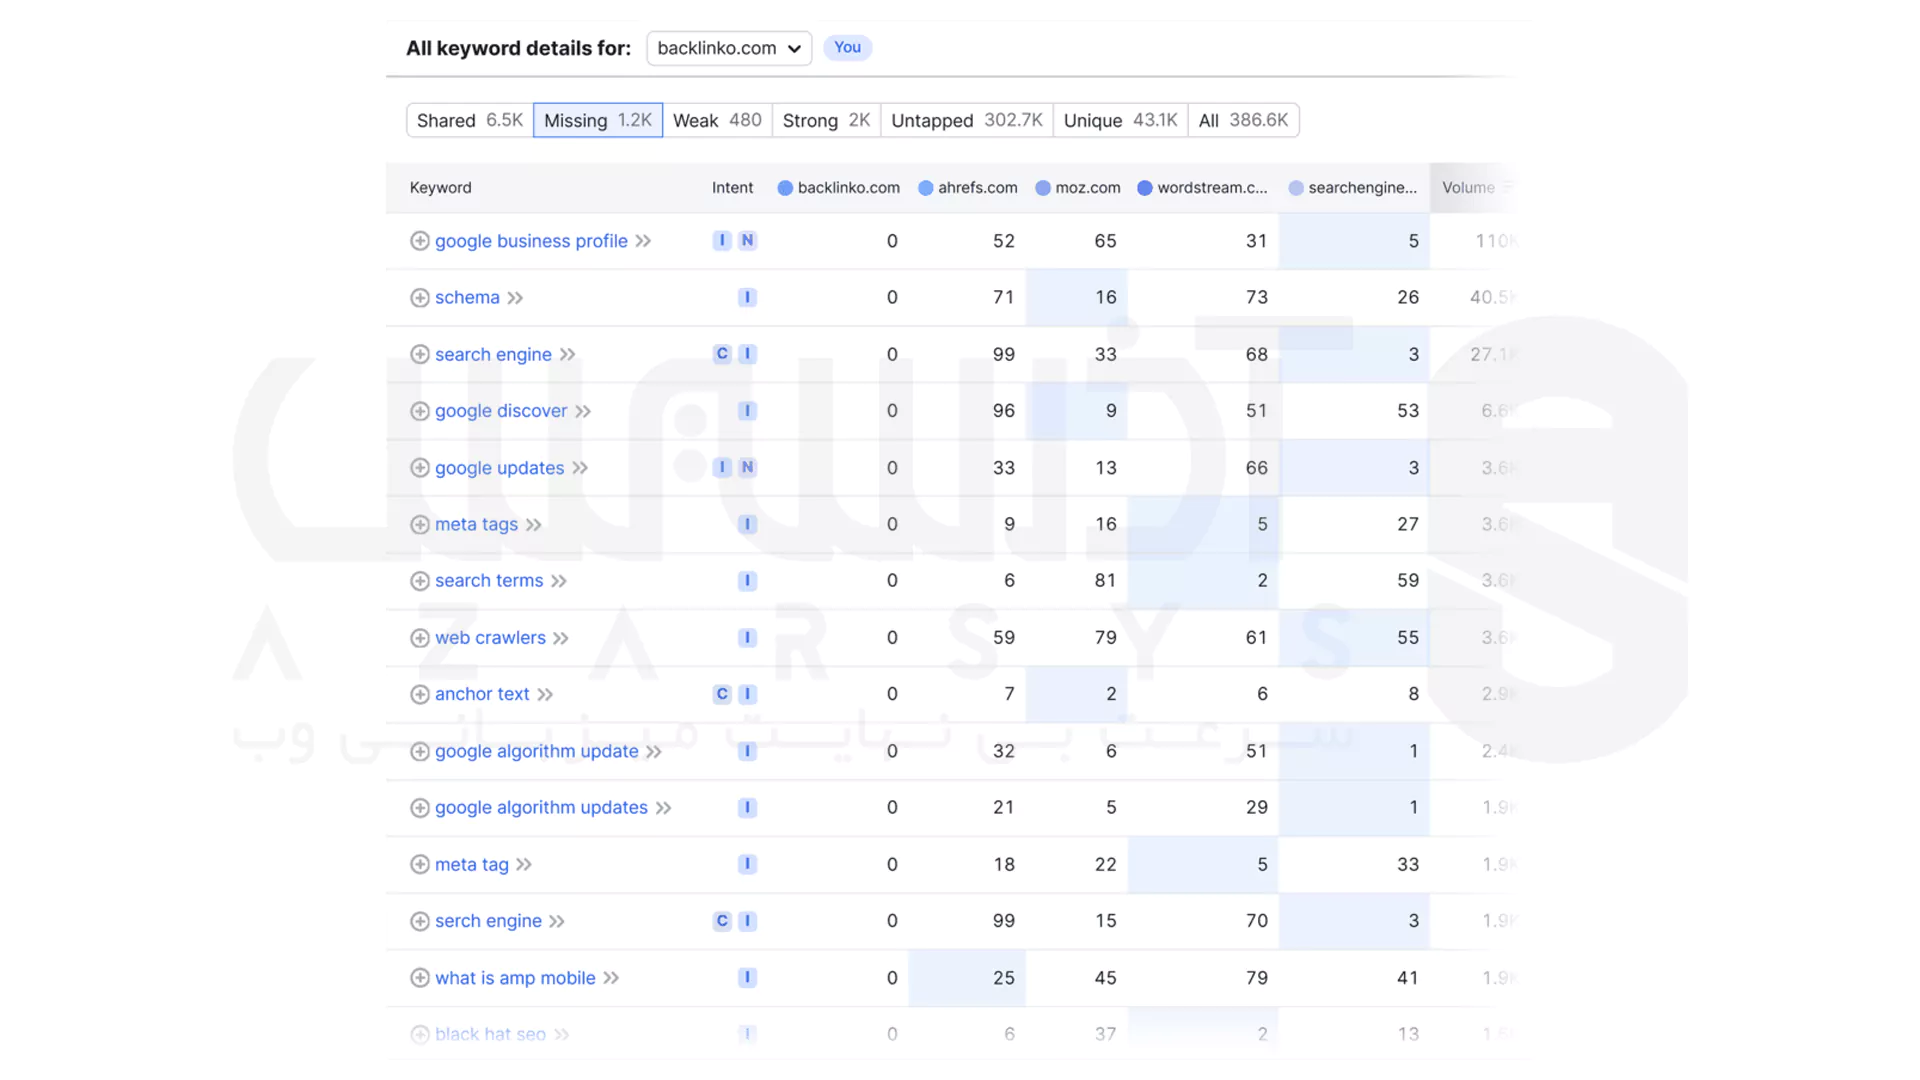Open the google algorithm update keyword link
1920x1080 pixels.
click(x=536, y=751)
